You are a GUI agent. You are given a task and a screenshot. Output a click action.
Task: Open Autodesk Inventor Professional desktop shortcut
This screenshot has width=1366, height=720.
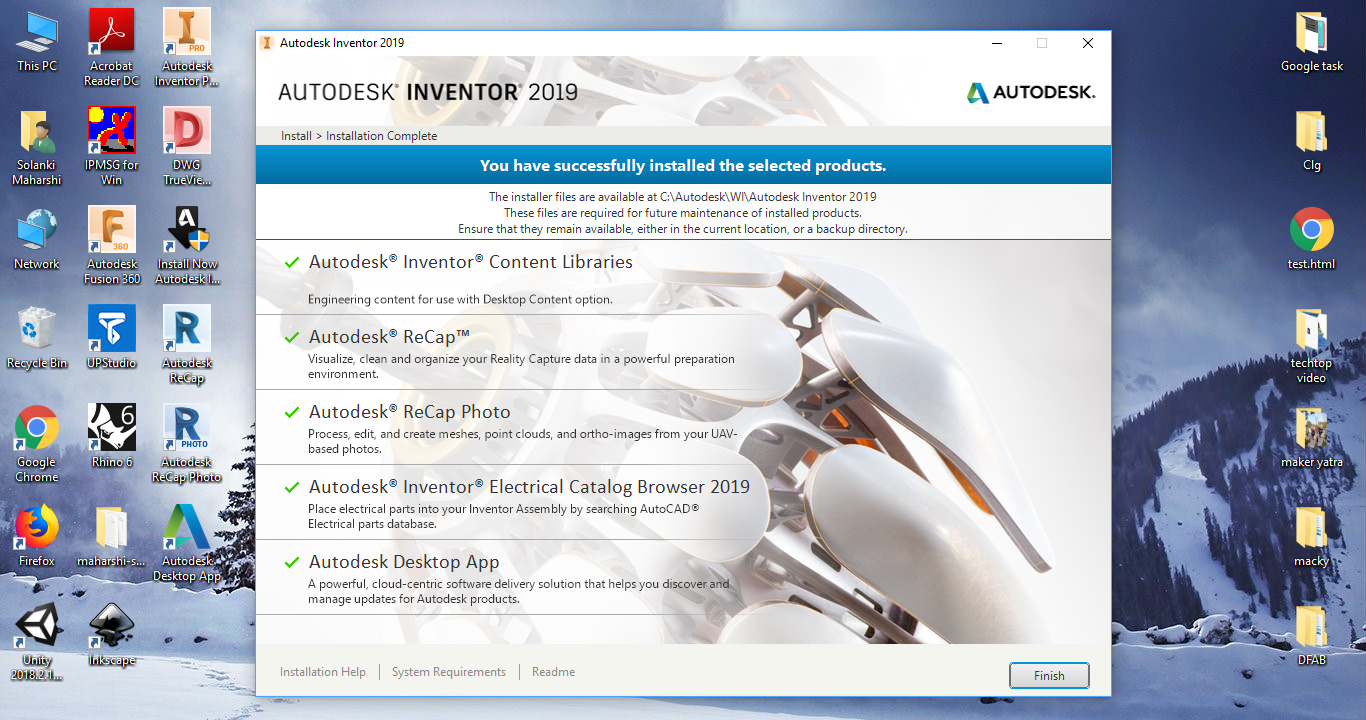click(x=187, y=48)
